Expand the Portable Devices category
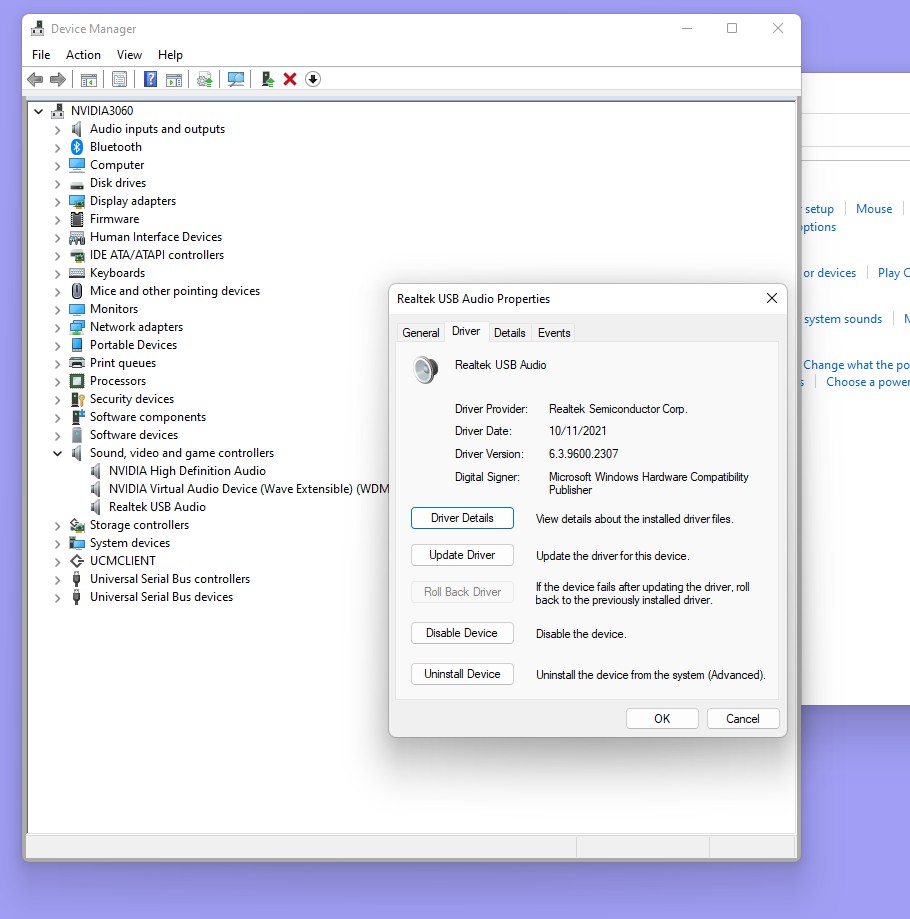This screenshot has width=910, height=919. pyautogui.click(x=57, y=346)
